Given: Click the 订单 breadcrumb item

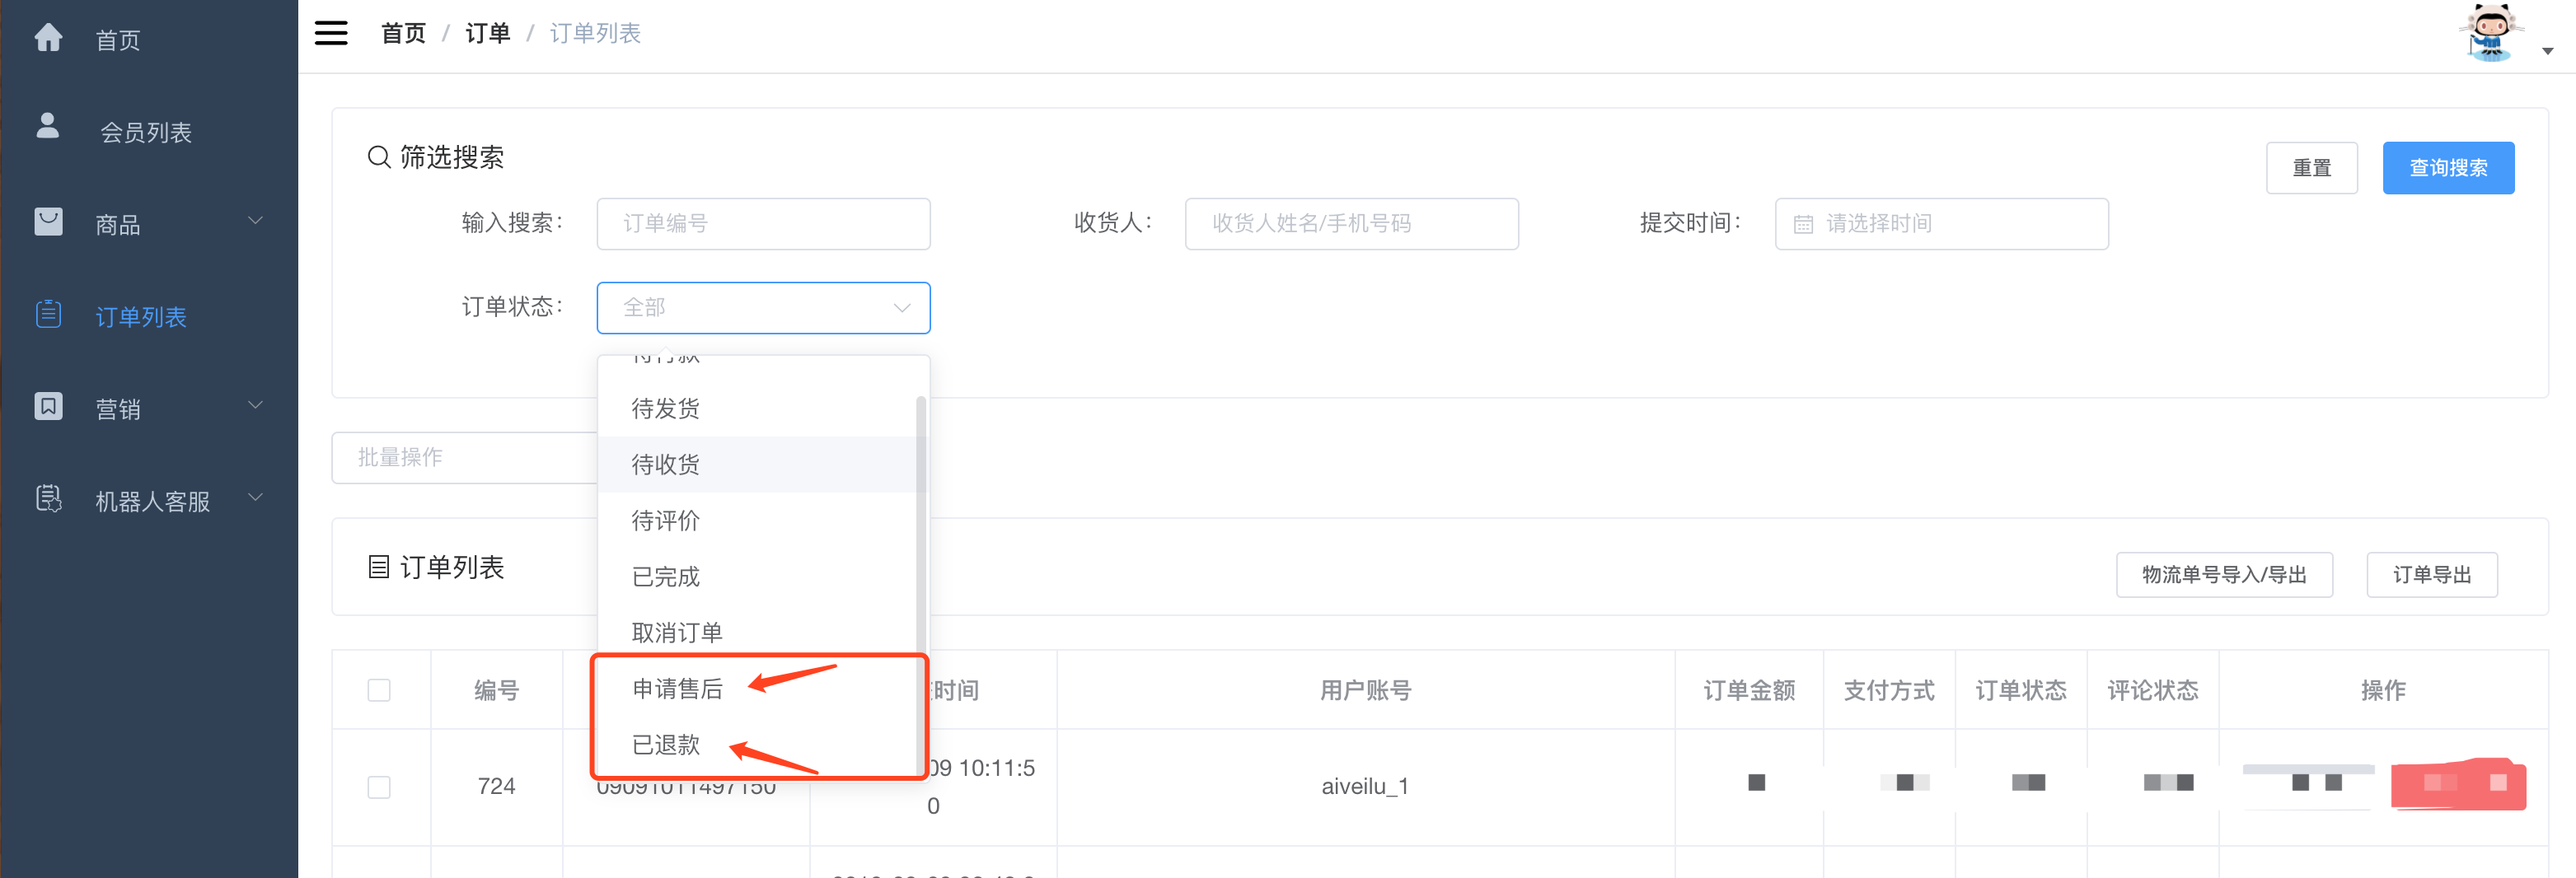Looking at the screenshot, I should (488, 33).
